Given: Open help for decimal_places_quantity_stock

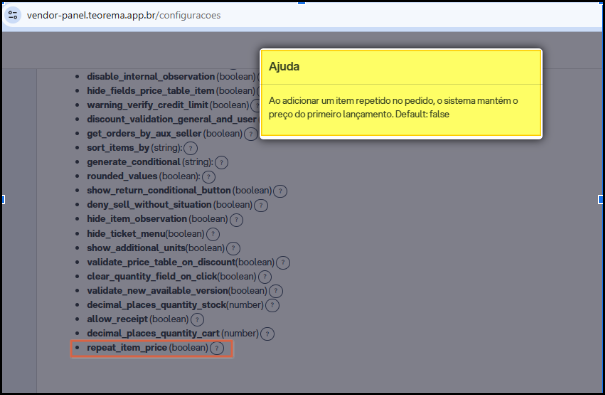Looking at the screenshot, I should (x=272, y=306).
